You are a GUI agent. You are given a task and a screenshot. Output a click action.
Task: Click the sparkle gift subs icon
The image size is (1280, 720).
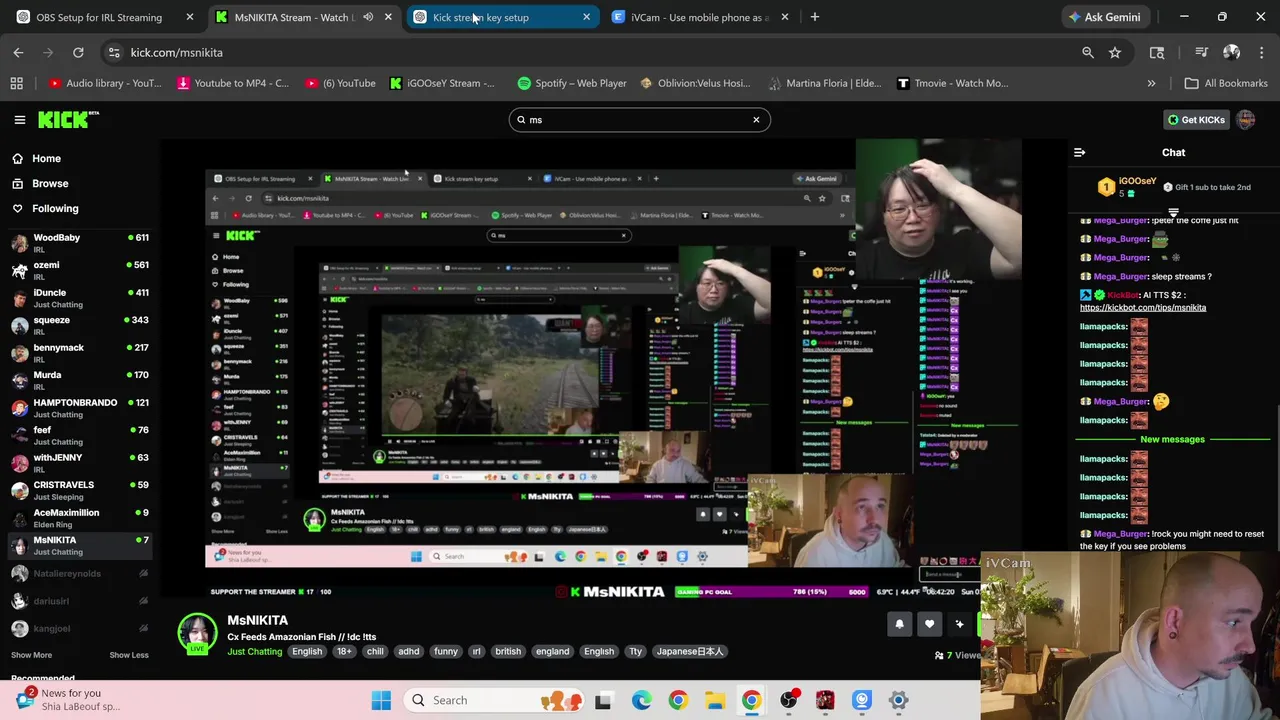959,624
